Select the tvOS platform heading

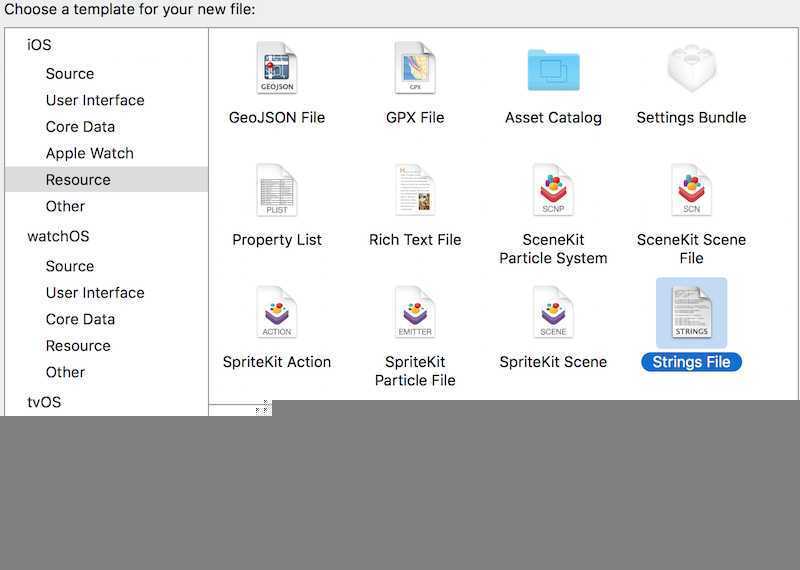tap(44, 402)
